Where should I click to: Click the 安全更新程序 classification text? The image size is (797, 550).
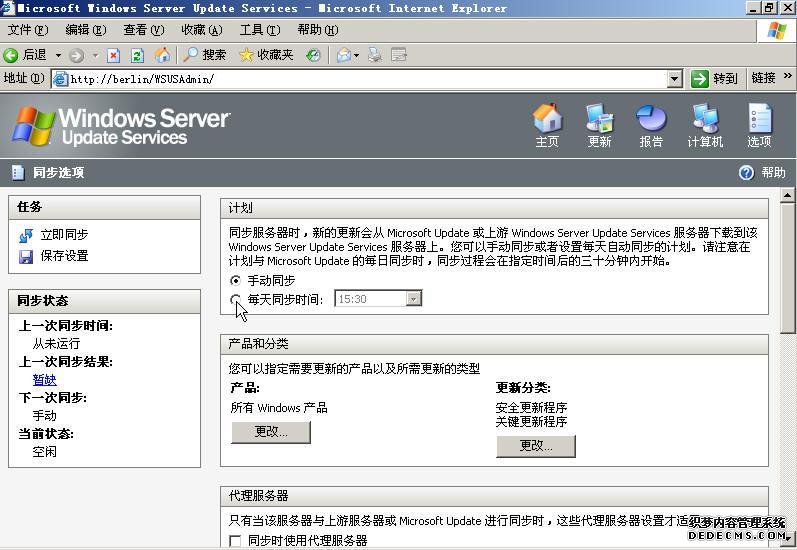532,408
